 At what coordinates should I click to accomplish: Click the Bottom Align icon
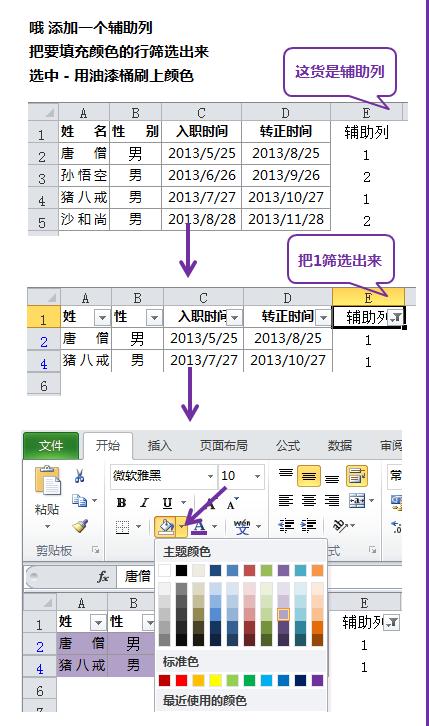pyautogui.click(x=332, y=477)
